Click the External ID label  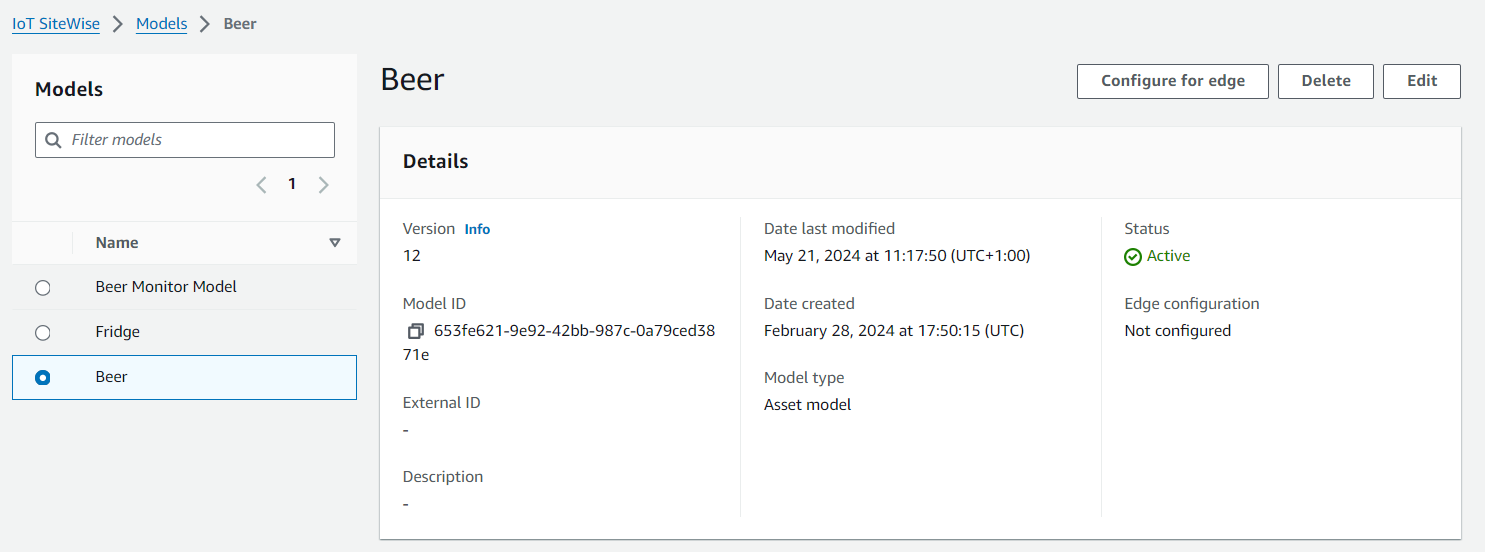(442, 403)
